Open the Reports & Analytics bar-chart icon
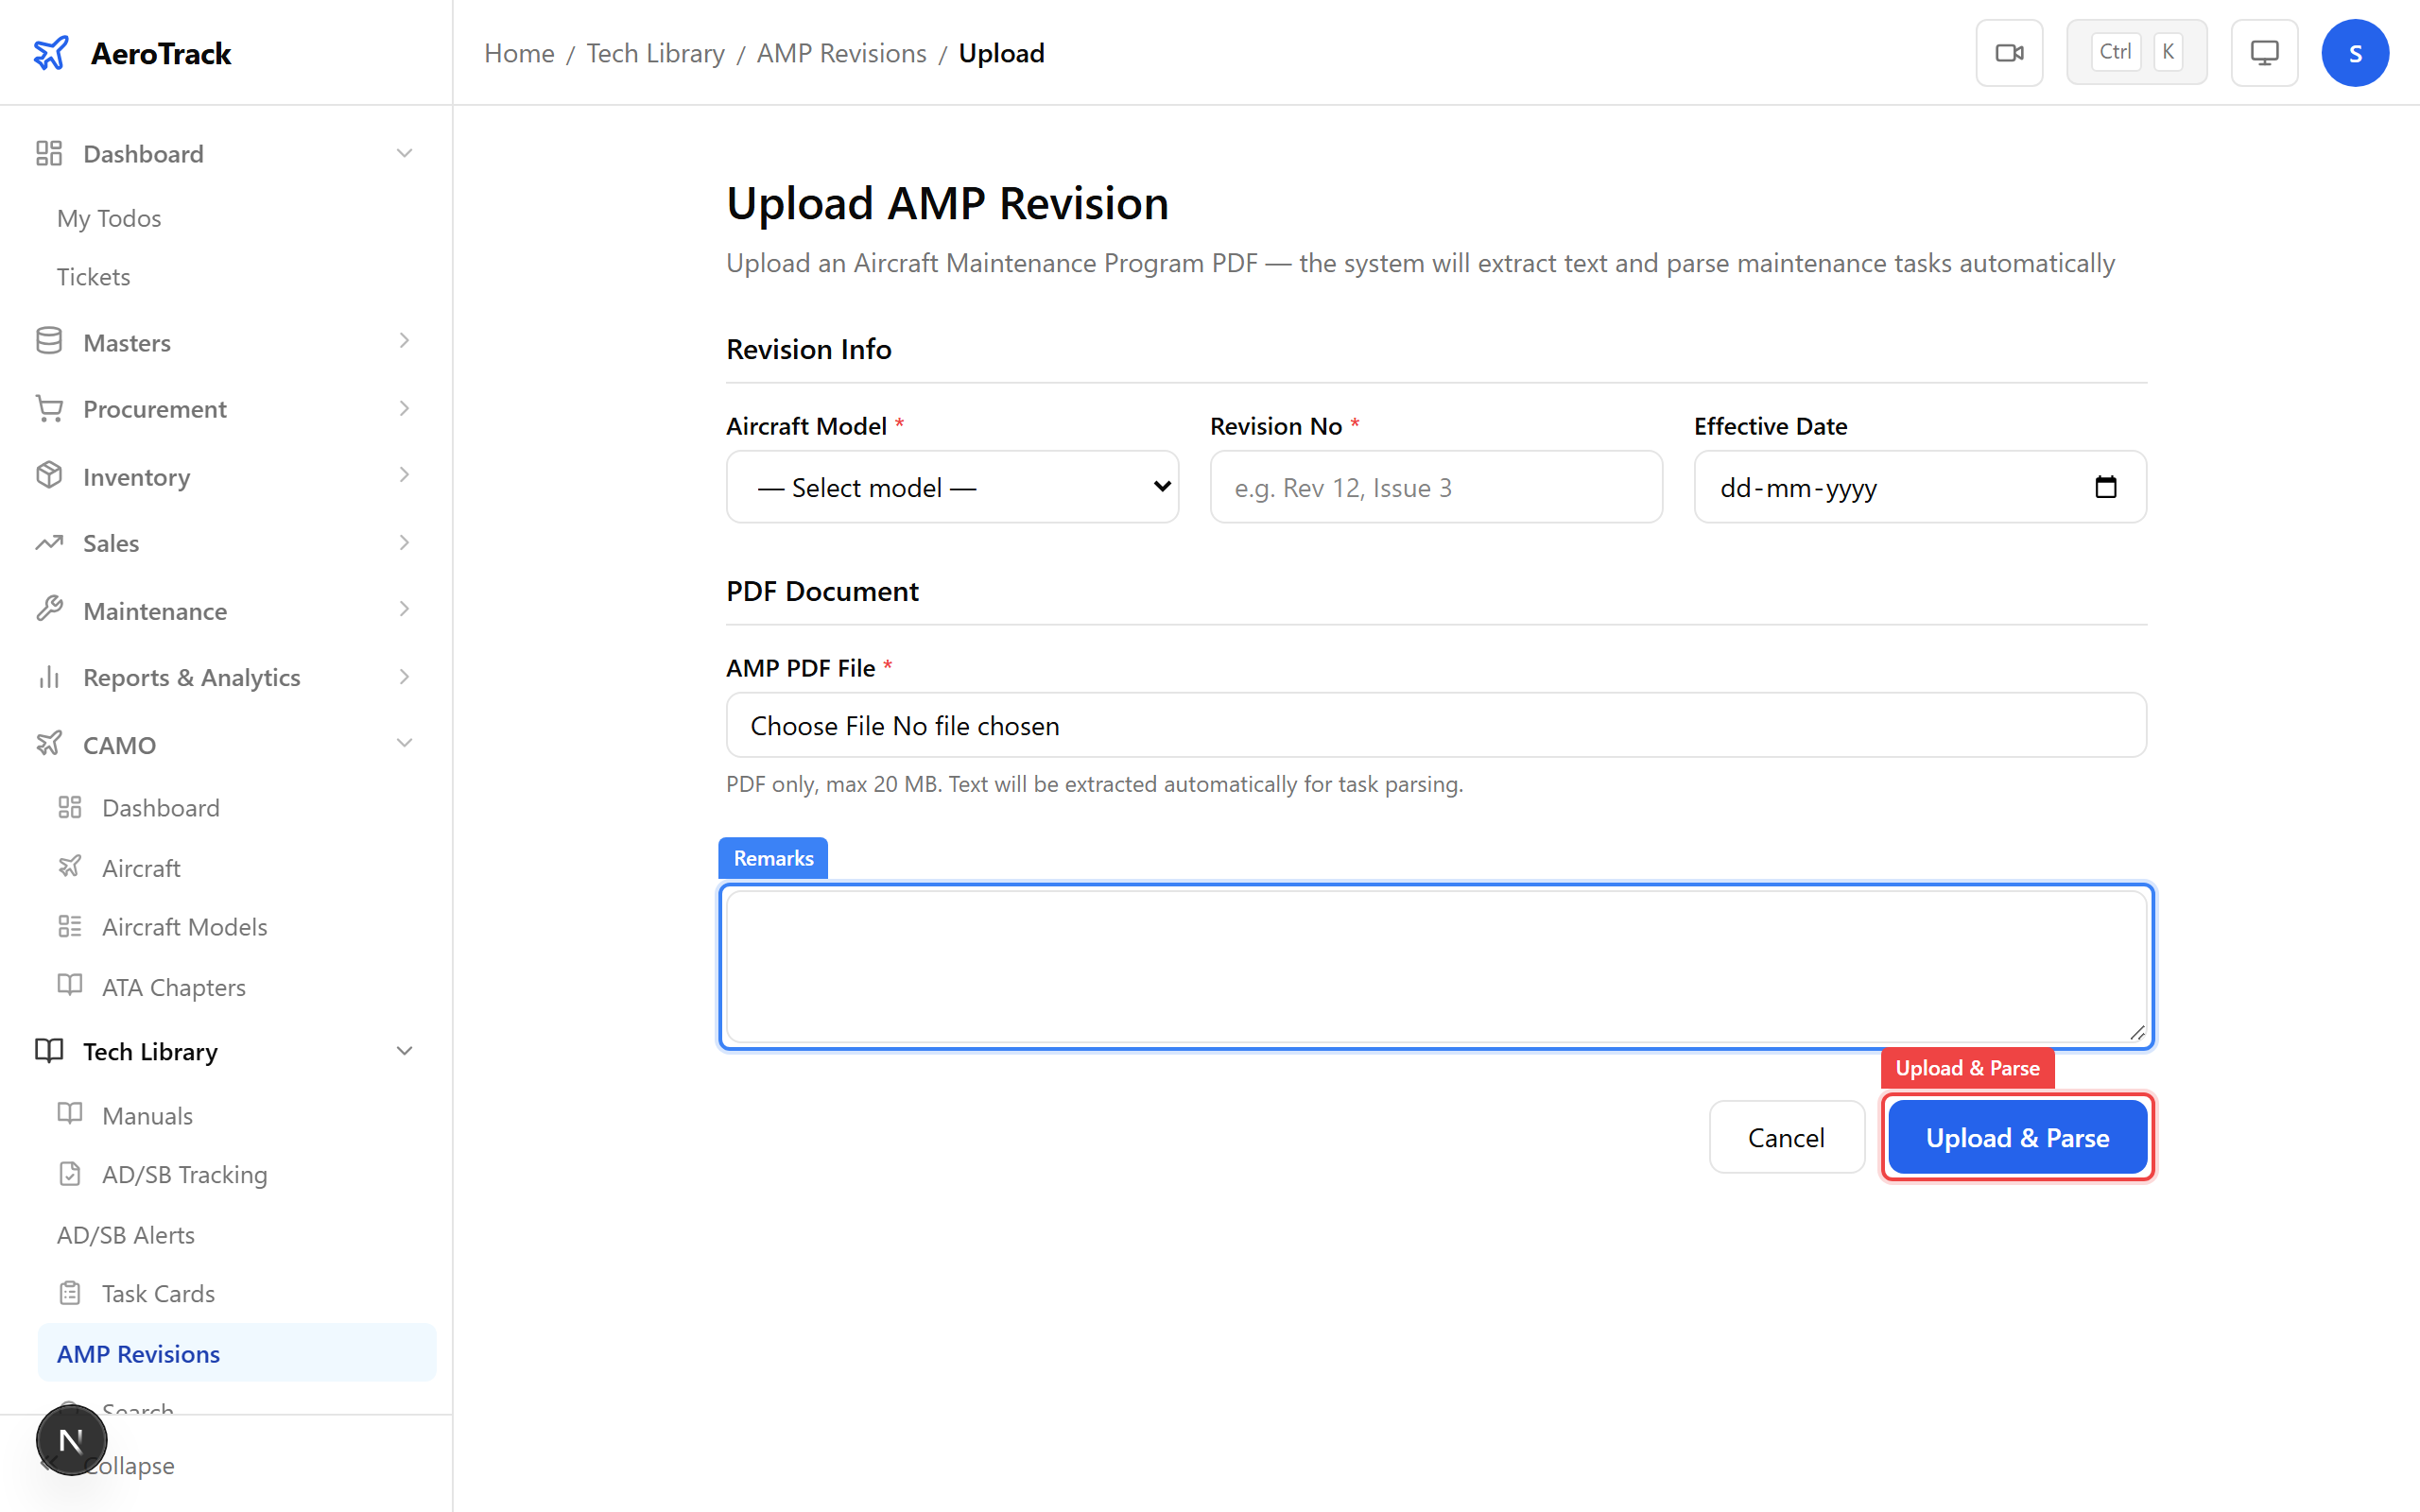 (49, 677)
